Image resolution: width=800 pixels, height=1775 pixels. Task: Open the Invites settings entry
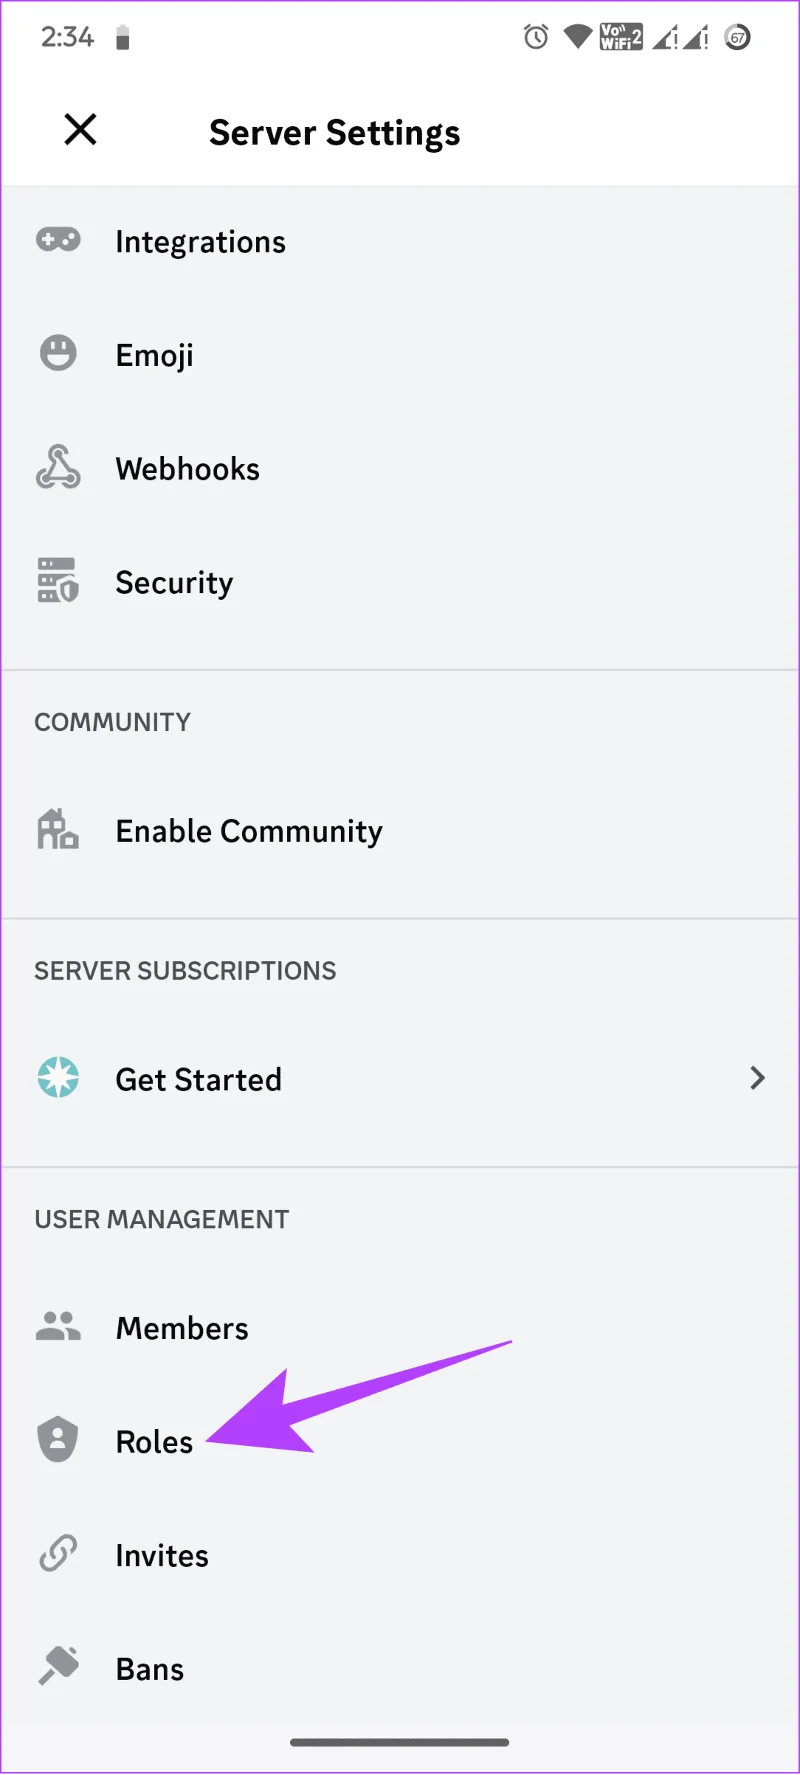[400, 1555]
